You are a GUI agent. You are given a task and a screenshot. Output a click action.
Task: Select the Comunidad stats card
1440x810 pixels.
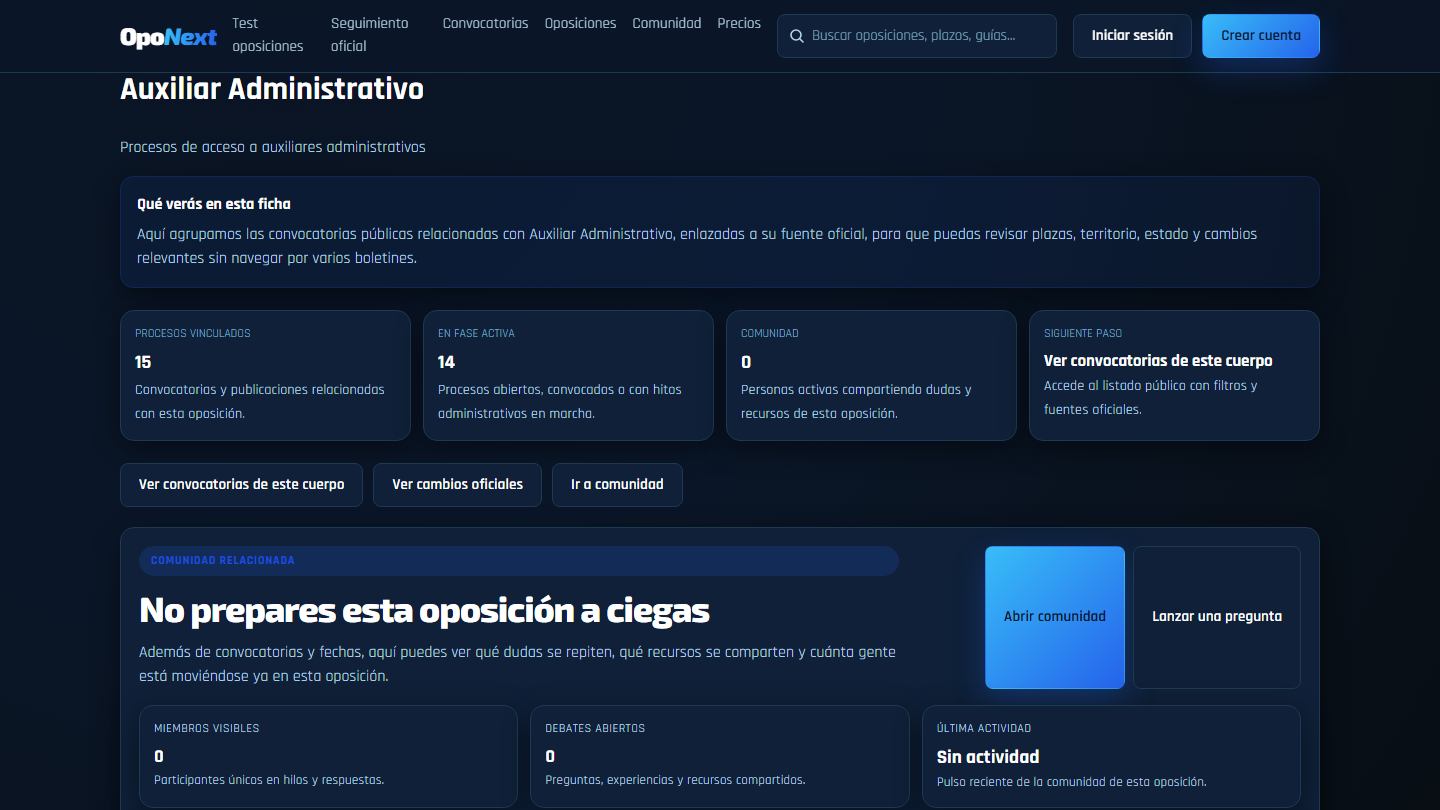pyautogui.click(x=871, y=375)
